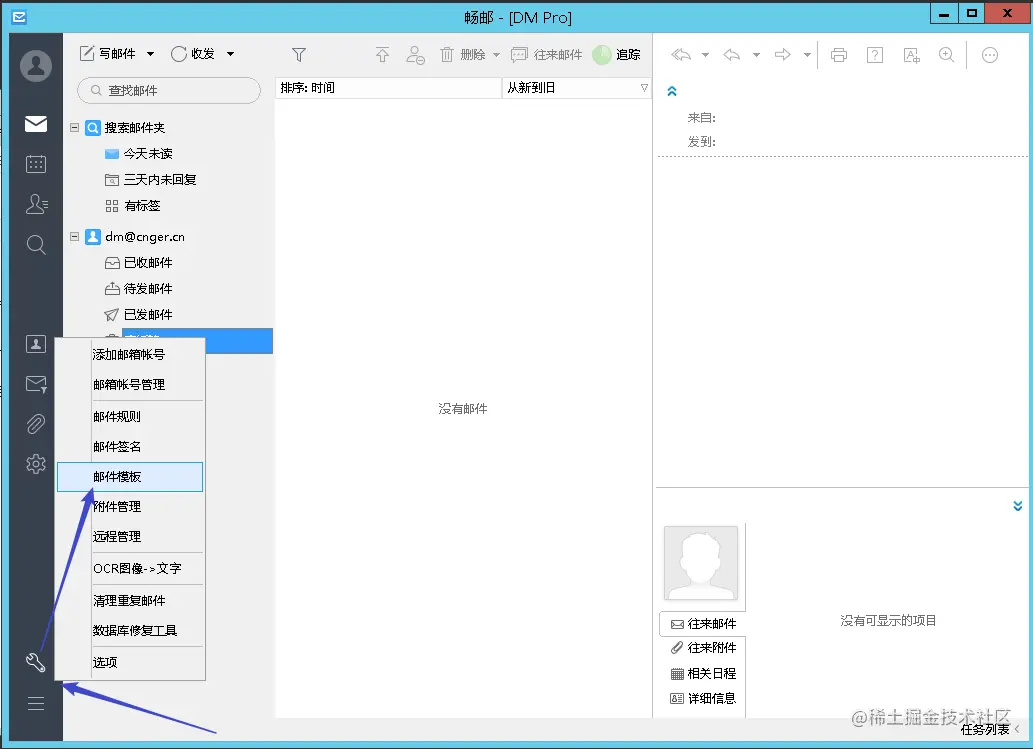The height and width of the screenshot is (749, 1033).
Task: Open the 删除 dropdown arrow
Action: click(496, 55)
